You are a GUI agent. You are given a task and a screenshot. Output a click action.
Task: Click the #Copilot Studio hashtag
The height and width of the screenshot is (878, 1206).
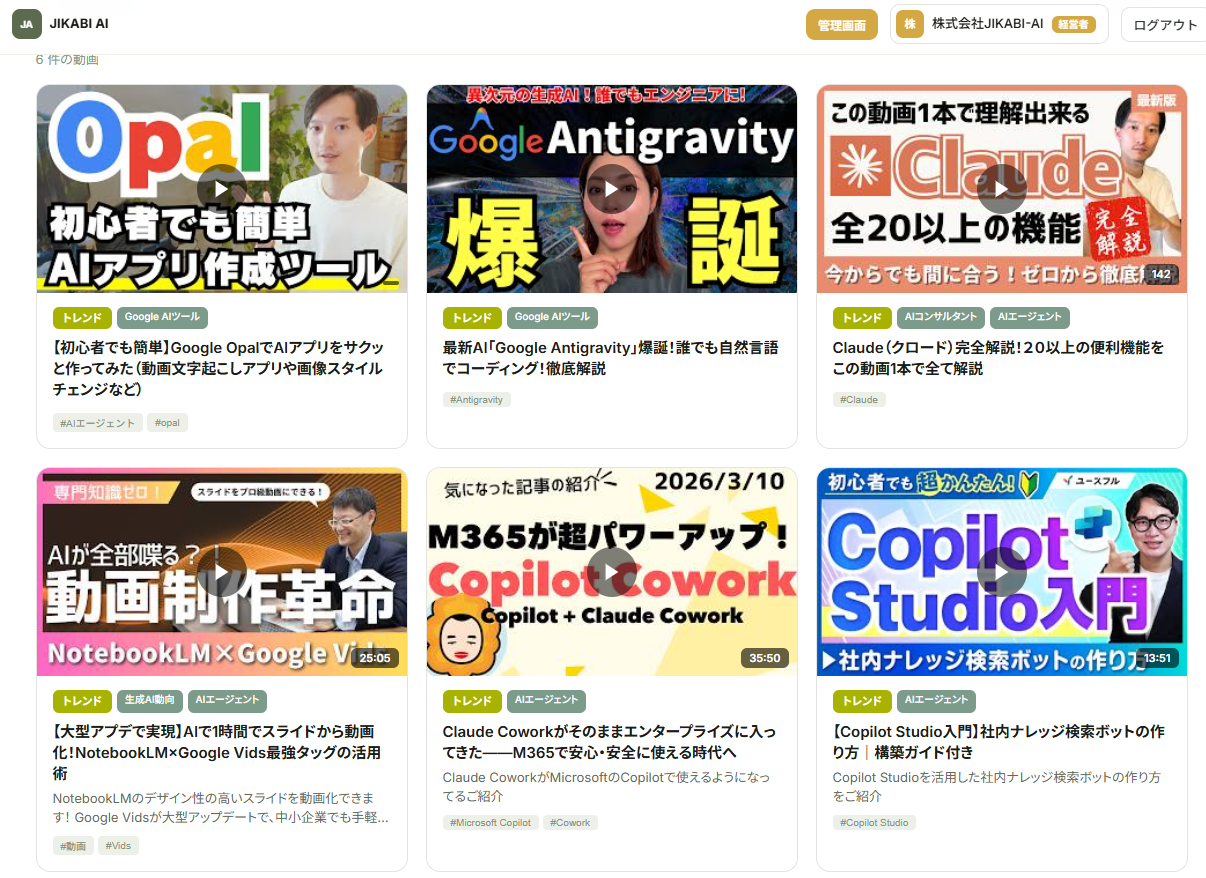874,822
